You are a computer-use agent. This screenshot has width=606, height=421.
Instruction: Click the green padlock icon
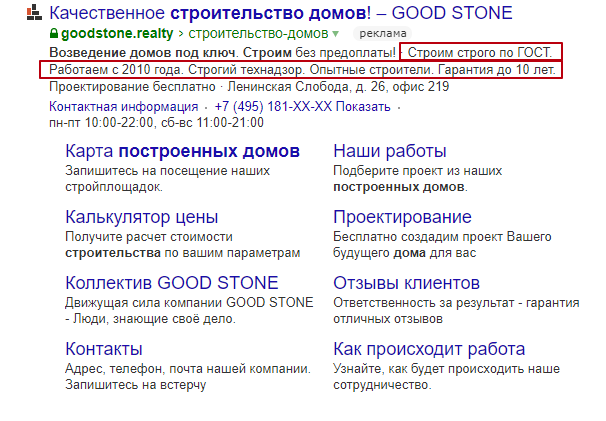(54, 34)
